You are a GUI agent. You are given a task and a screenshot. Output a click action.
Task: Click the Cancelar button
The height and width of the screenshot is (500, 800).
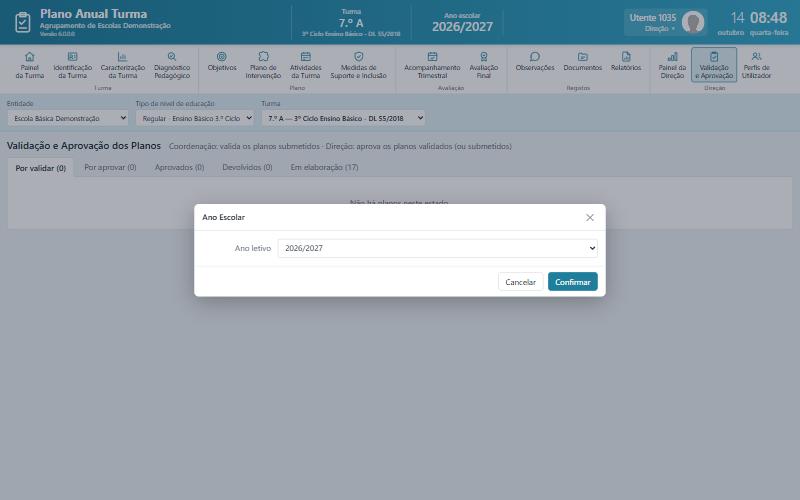click(520, 282)
